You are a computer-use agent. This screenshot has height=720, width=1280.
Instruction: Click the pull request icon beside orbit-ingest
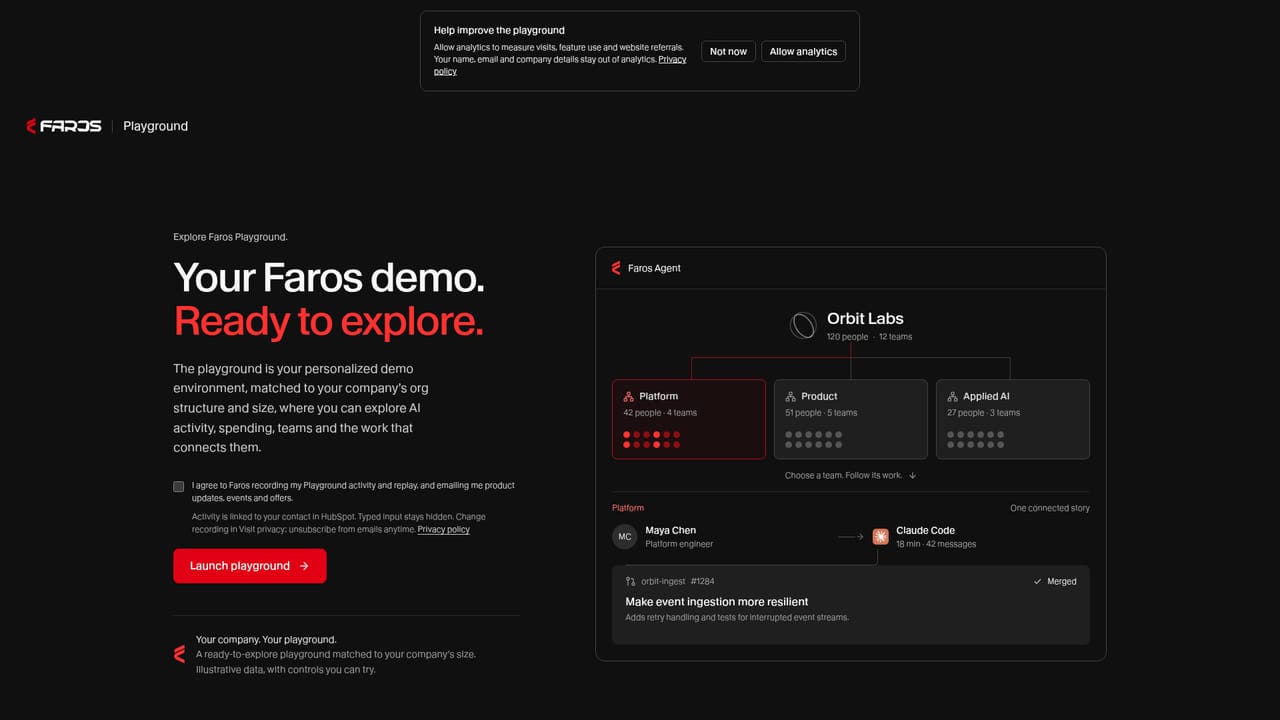(630, 581)
